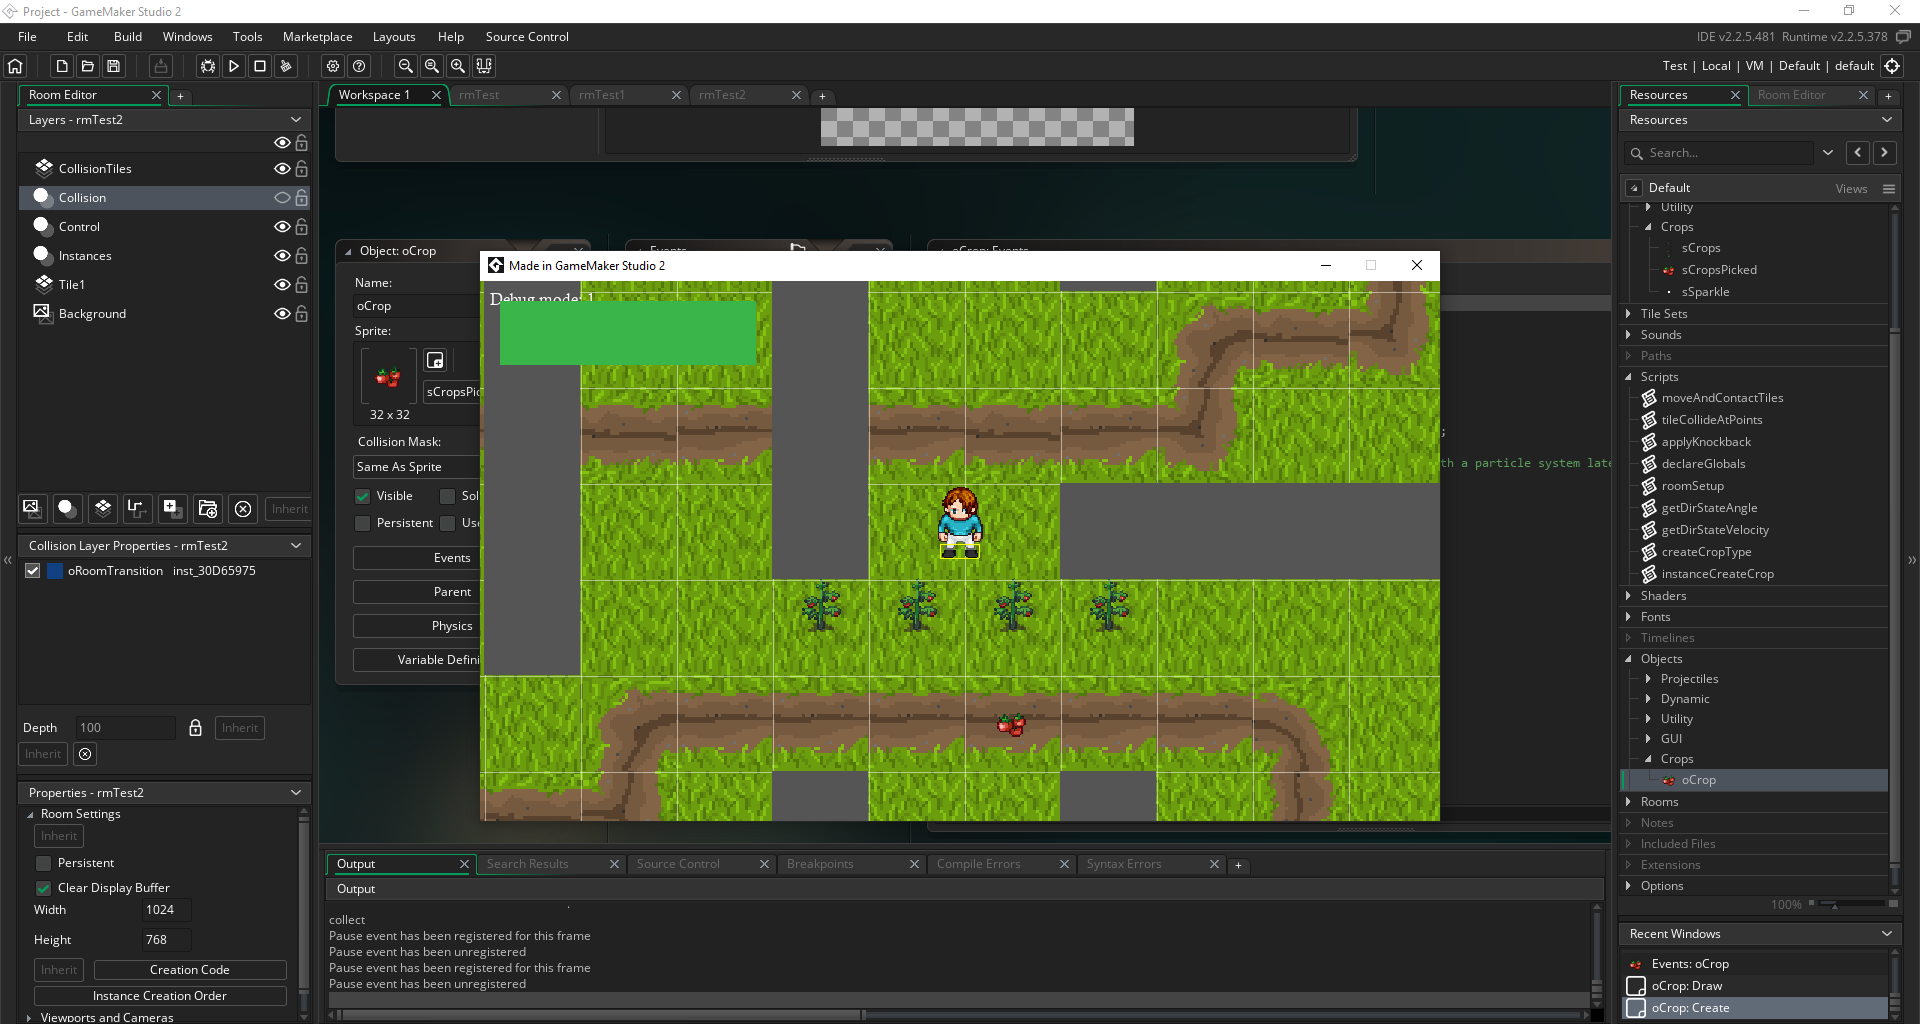Switch to the Compile Errors tab

coord(978,864)
